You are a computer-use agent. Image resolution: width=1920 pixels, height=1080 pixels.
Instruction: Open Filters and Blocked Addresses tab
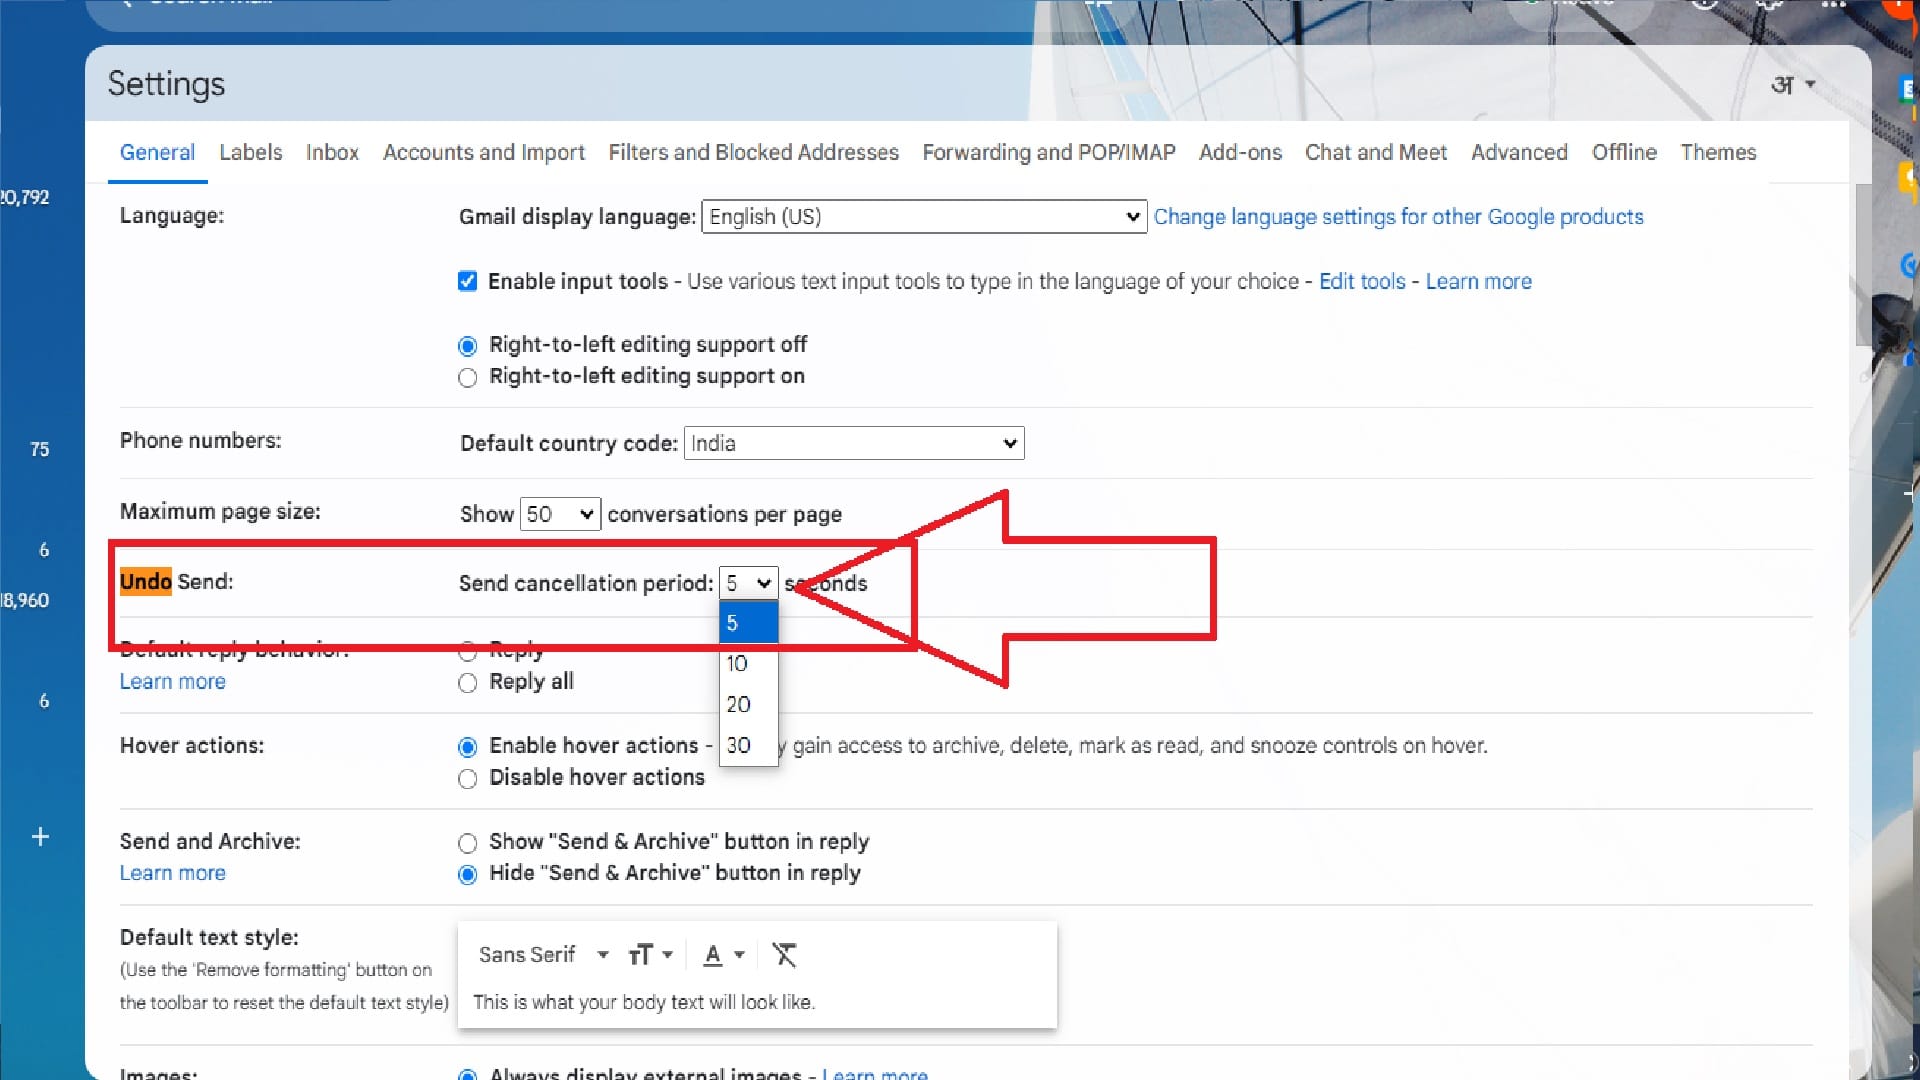753,152
